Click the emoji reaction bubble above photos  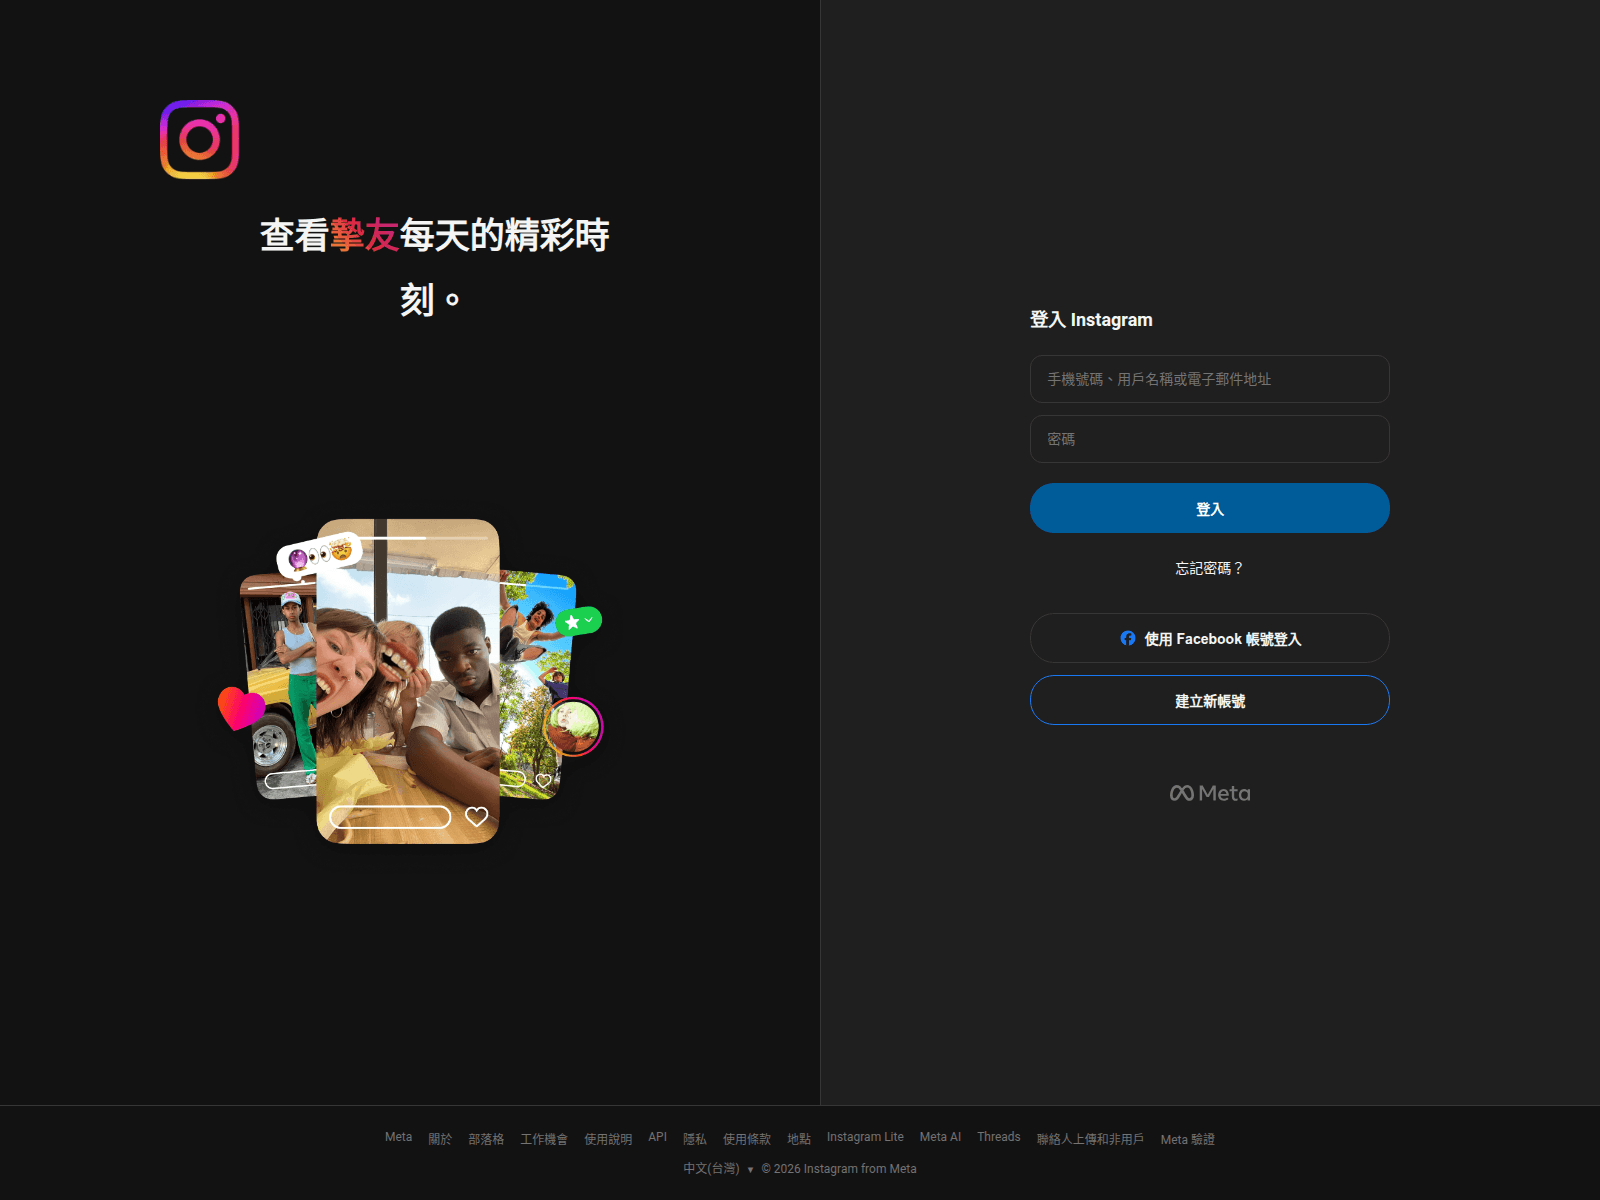pyautogui.click(x=319, y=553)
